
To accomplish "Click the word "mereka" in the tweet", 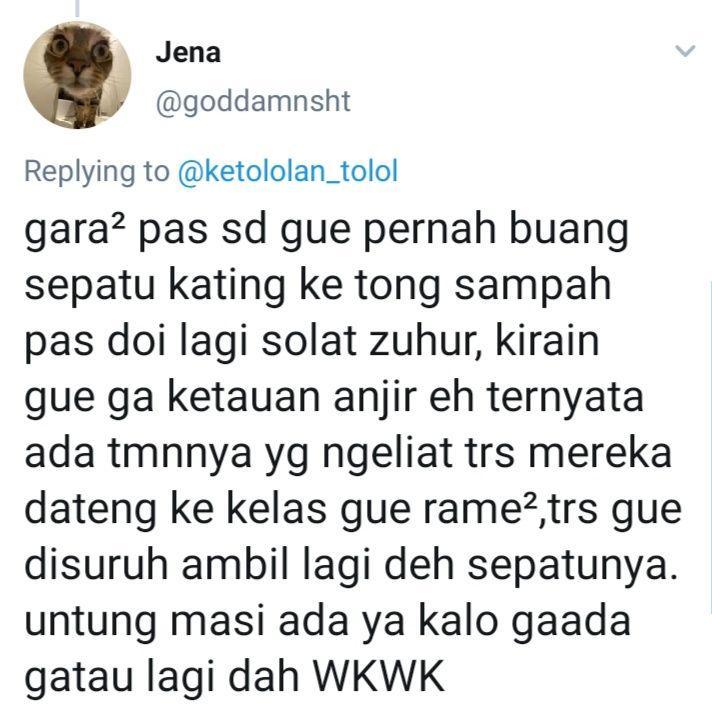I will pyautogui.click(x=600, y=454).
